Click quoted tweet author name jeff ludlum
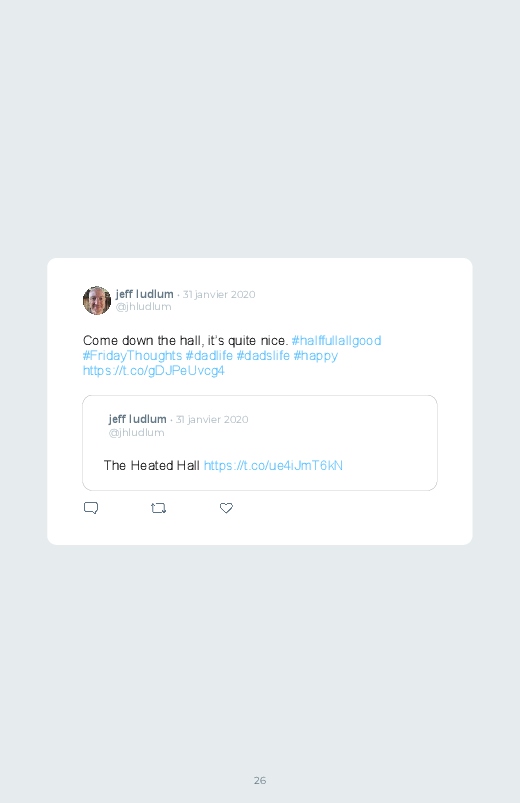The image size is (520, 803). coord(137,419)
